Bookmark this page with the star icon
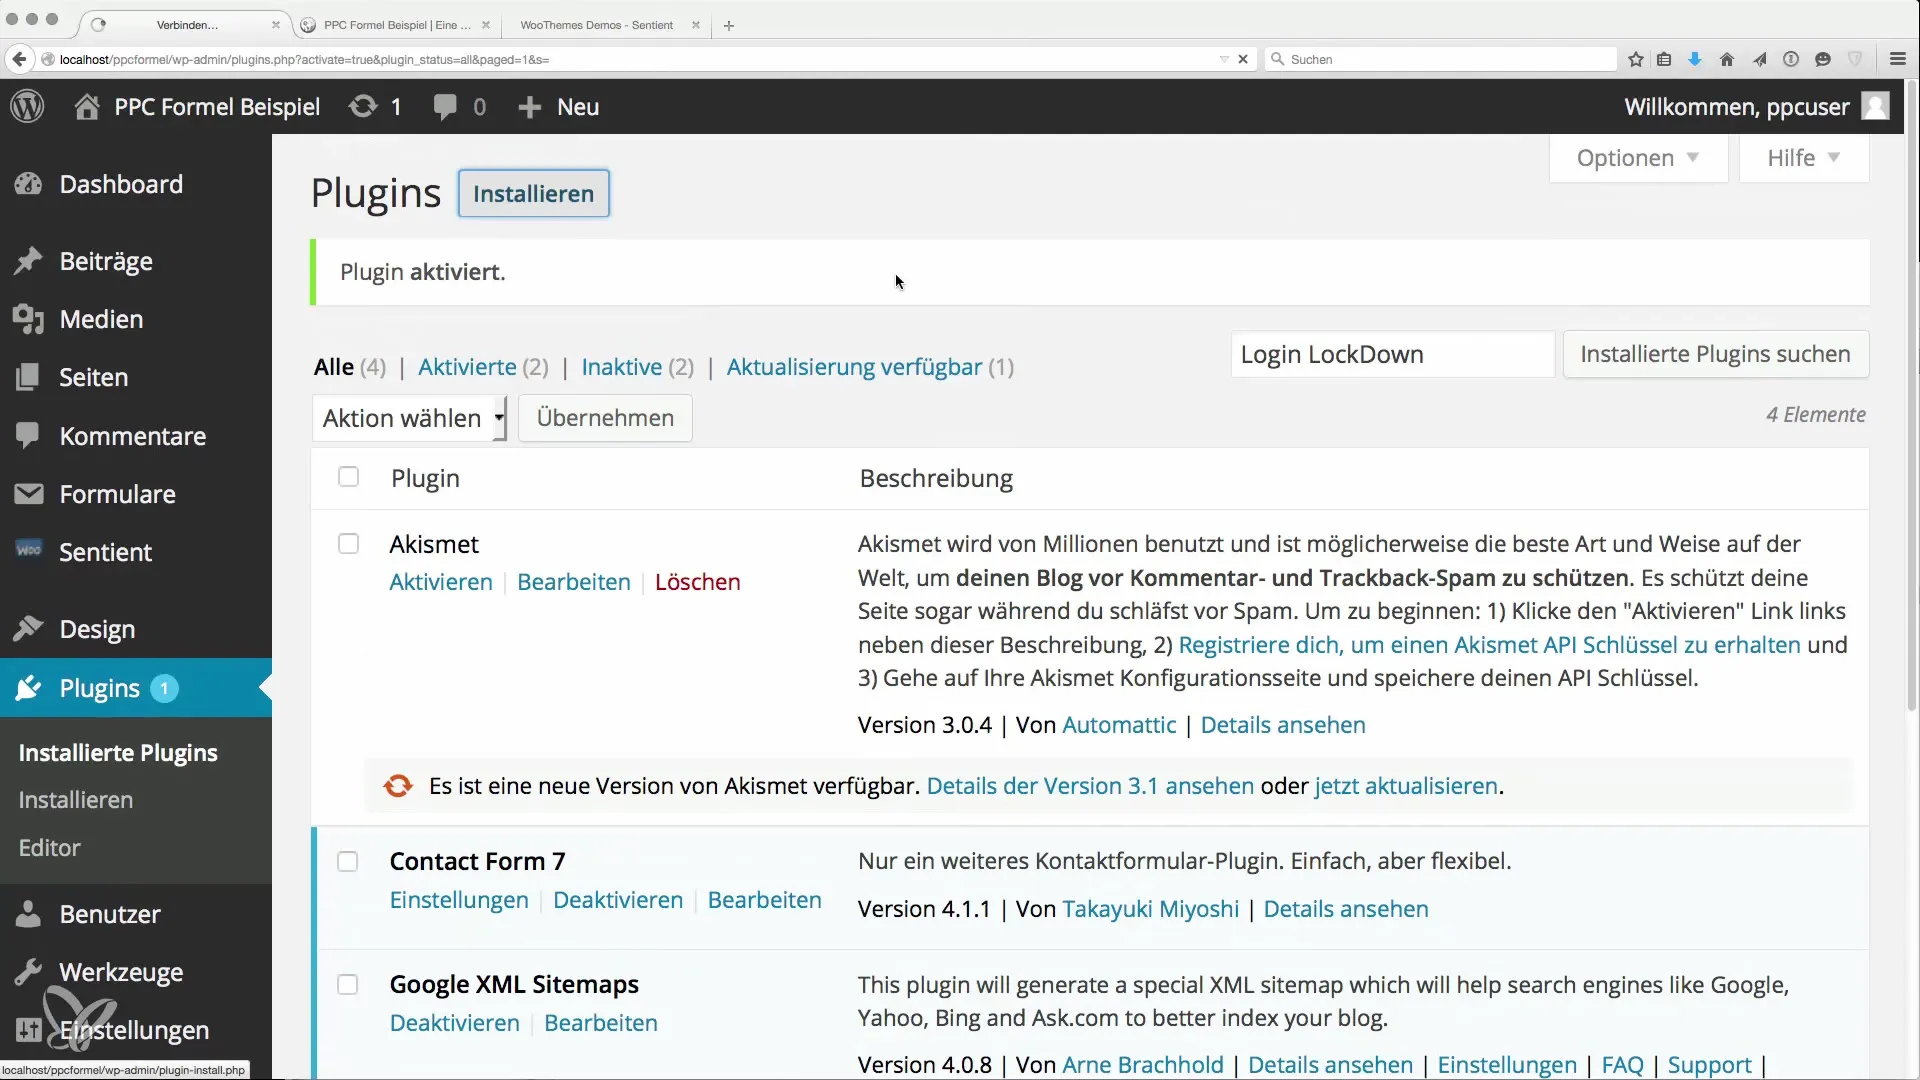This screenshot has width=1920, height=1080. (x=1636, y=59)
